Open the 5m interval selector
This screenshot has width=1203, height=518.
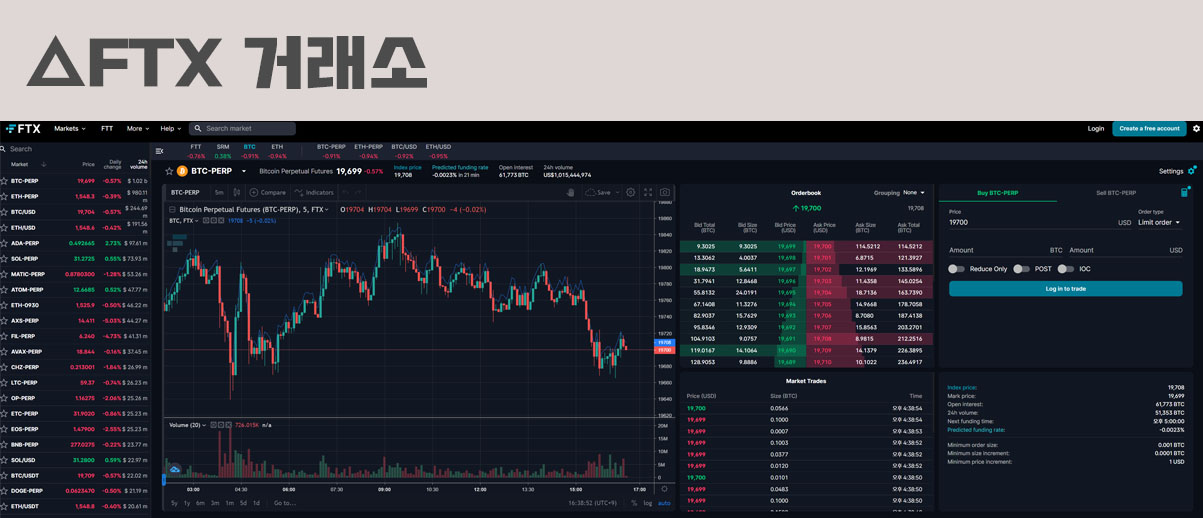click(x=219, y=192)
